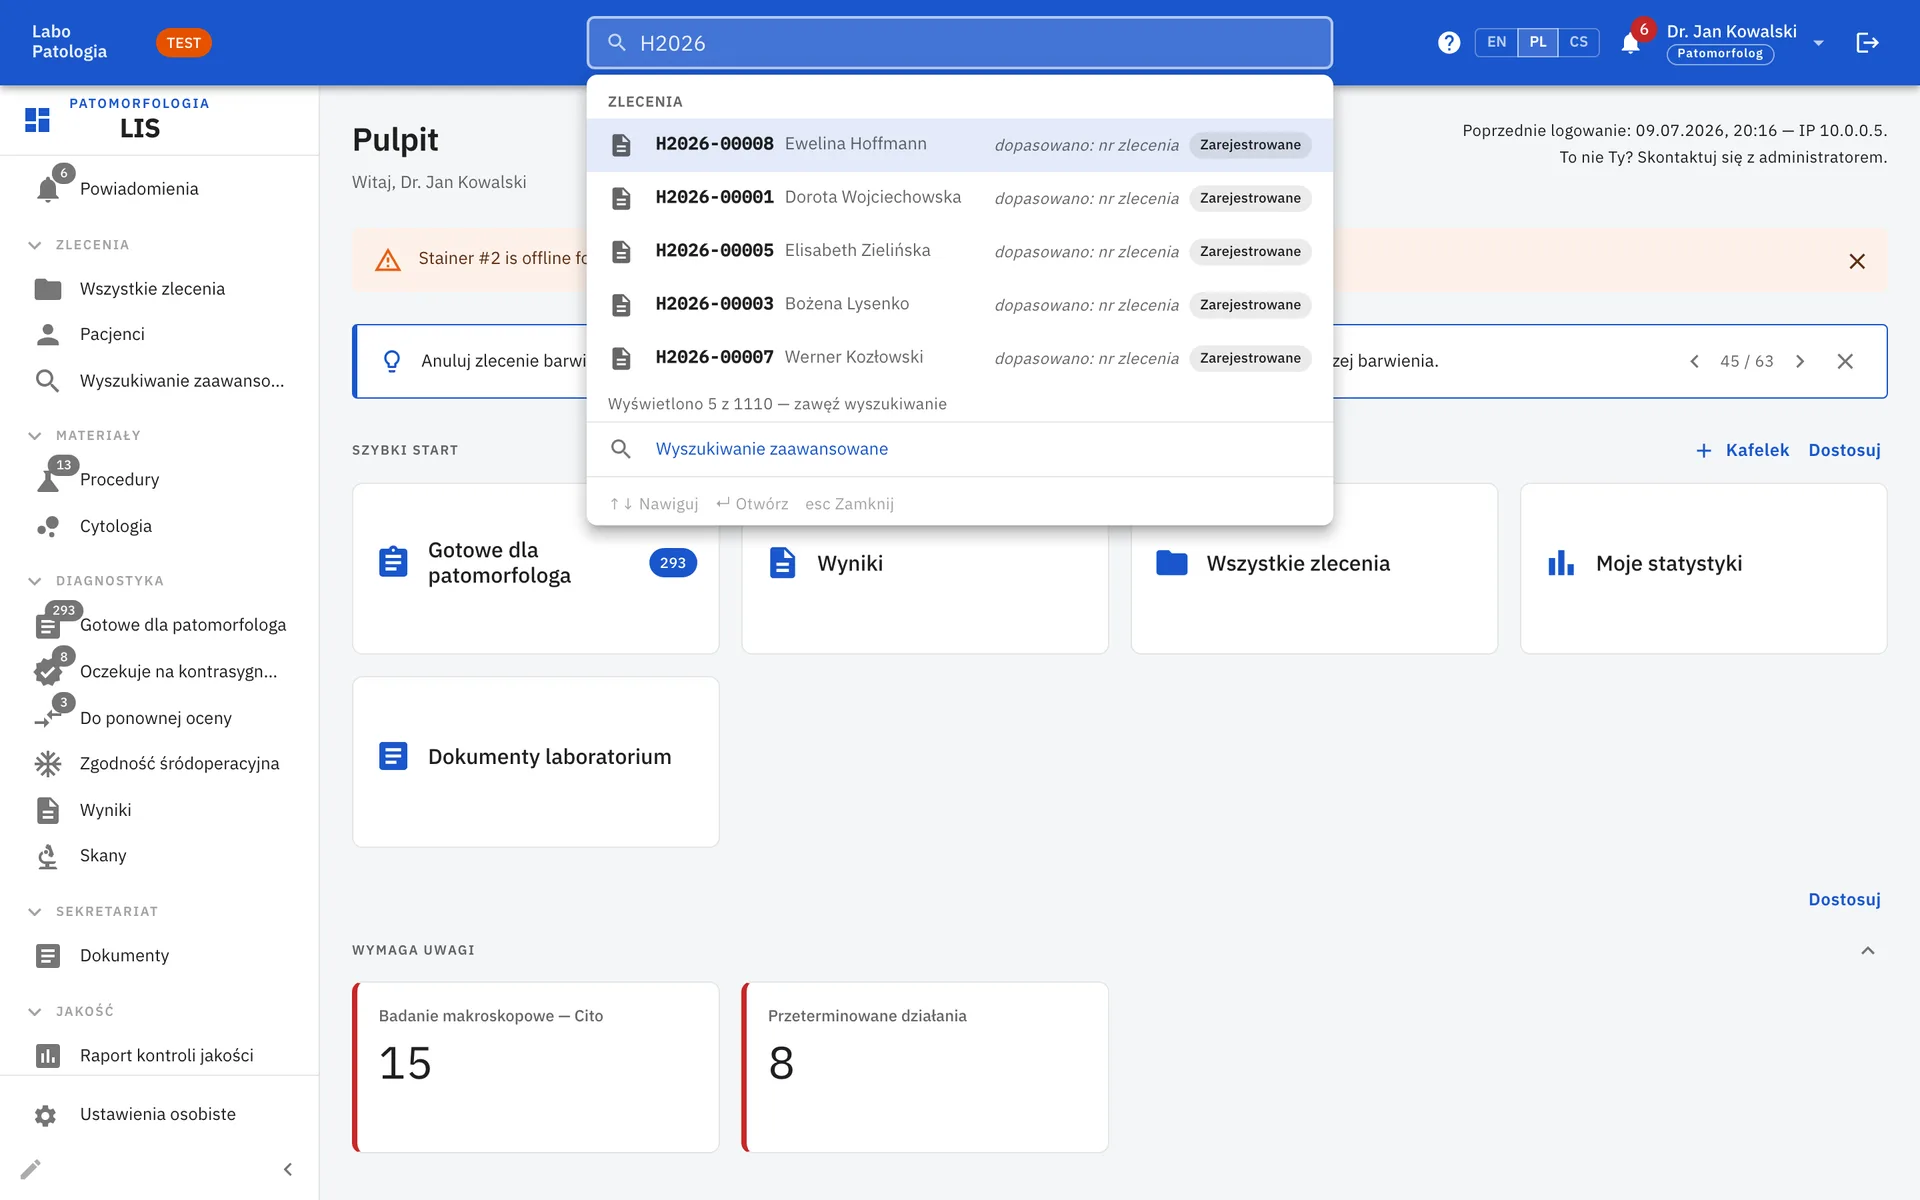Screen dimensions: 1920x1200
Task: Collapse the sidebar with the left chevron
Action: 288,1169
